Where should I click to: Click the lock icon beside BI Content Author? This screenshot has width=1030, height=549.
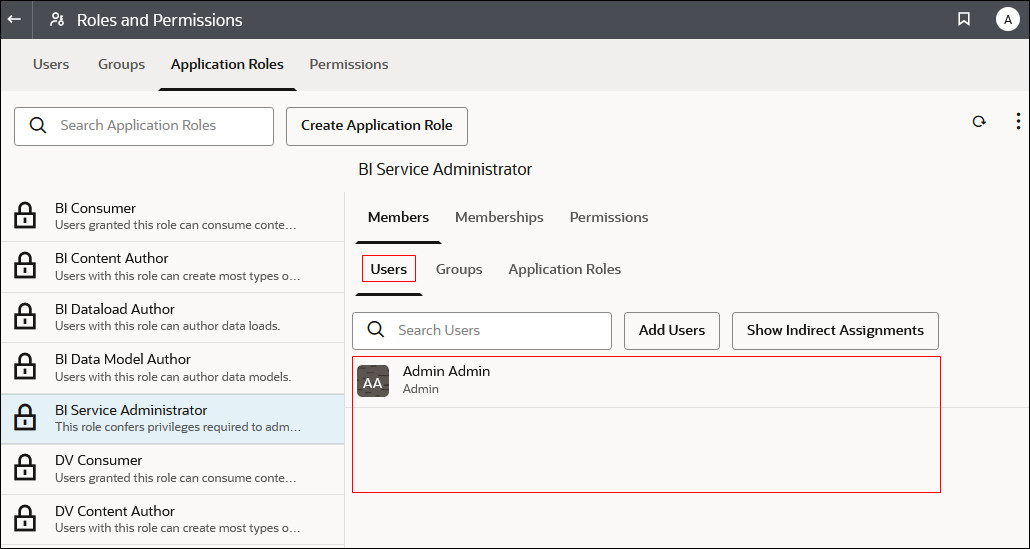[x=24, y=266]
